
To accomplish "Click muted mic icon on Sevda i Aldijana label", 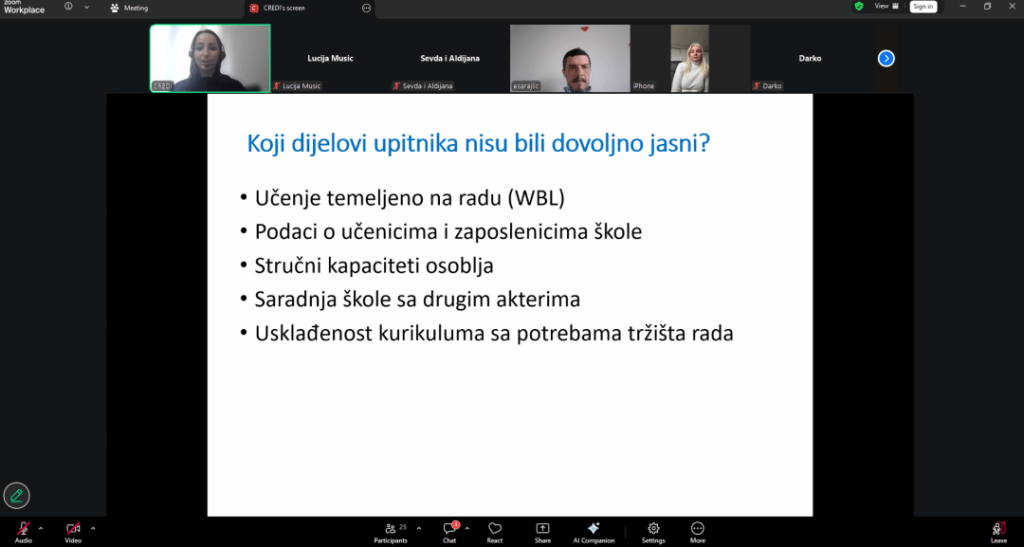I will point(396,86).
